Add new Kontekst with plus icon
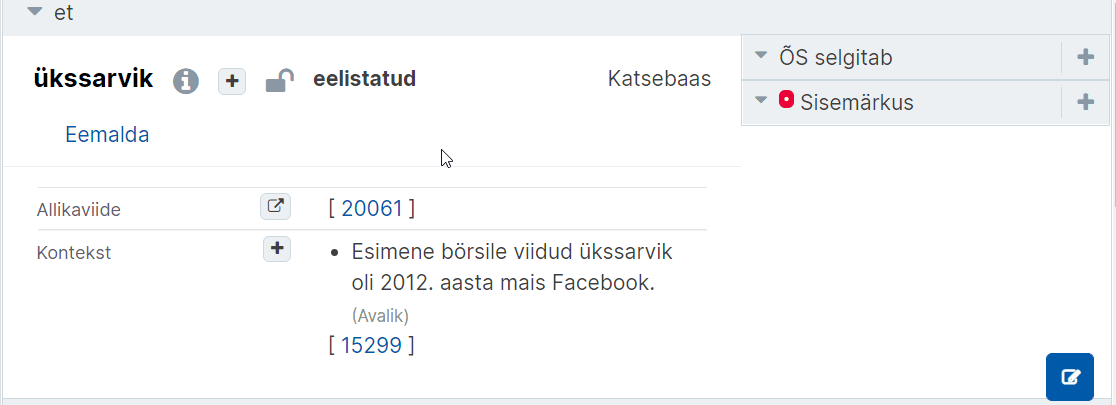Screen dimensions: 1116x405 point(278,248)
